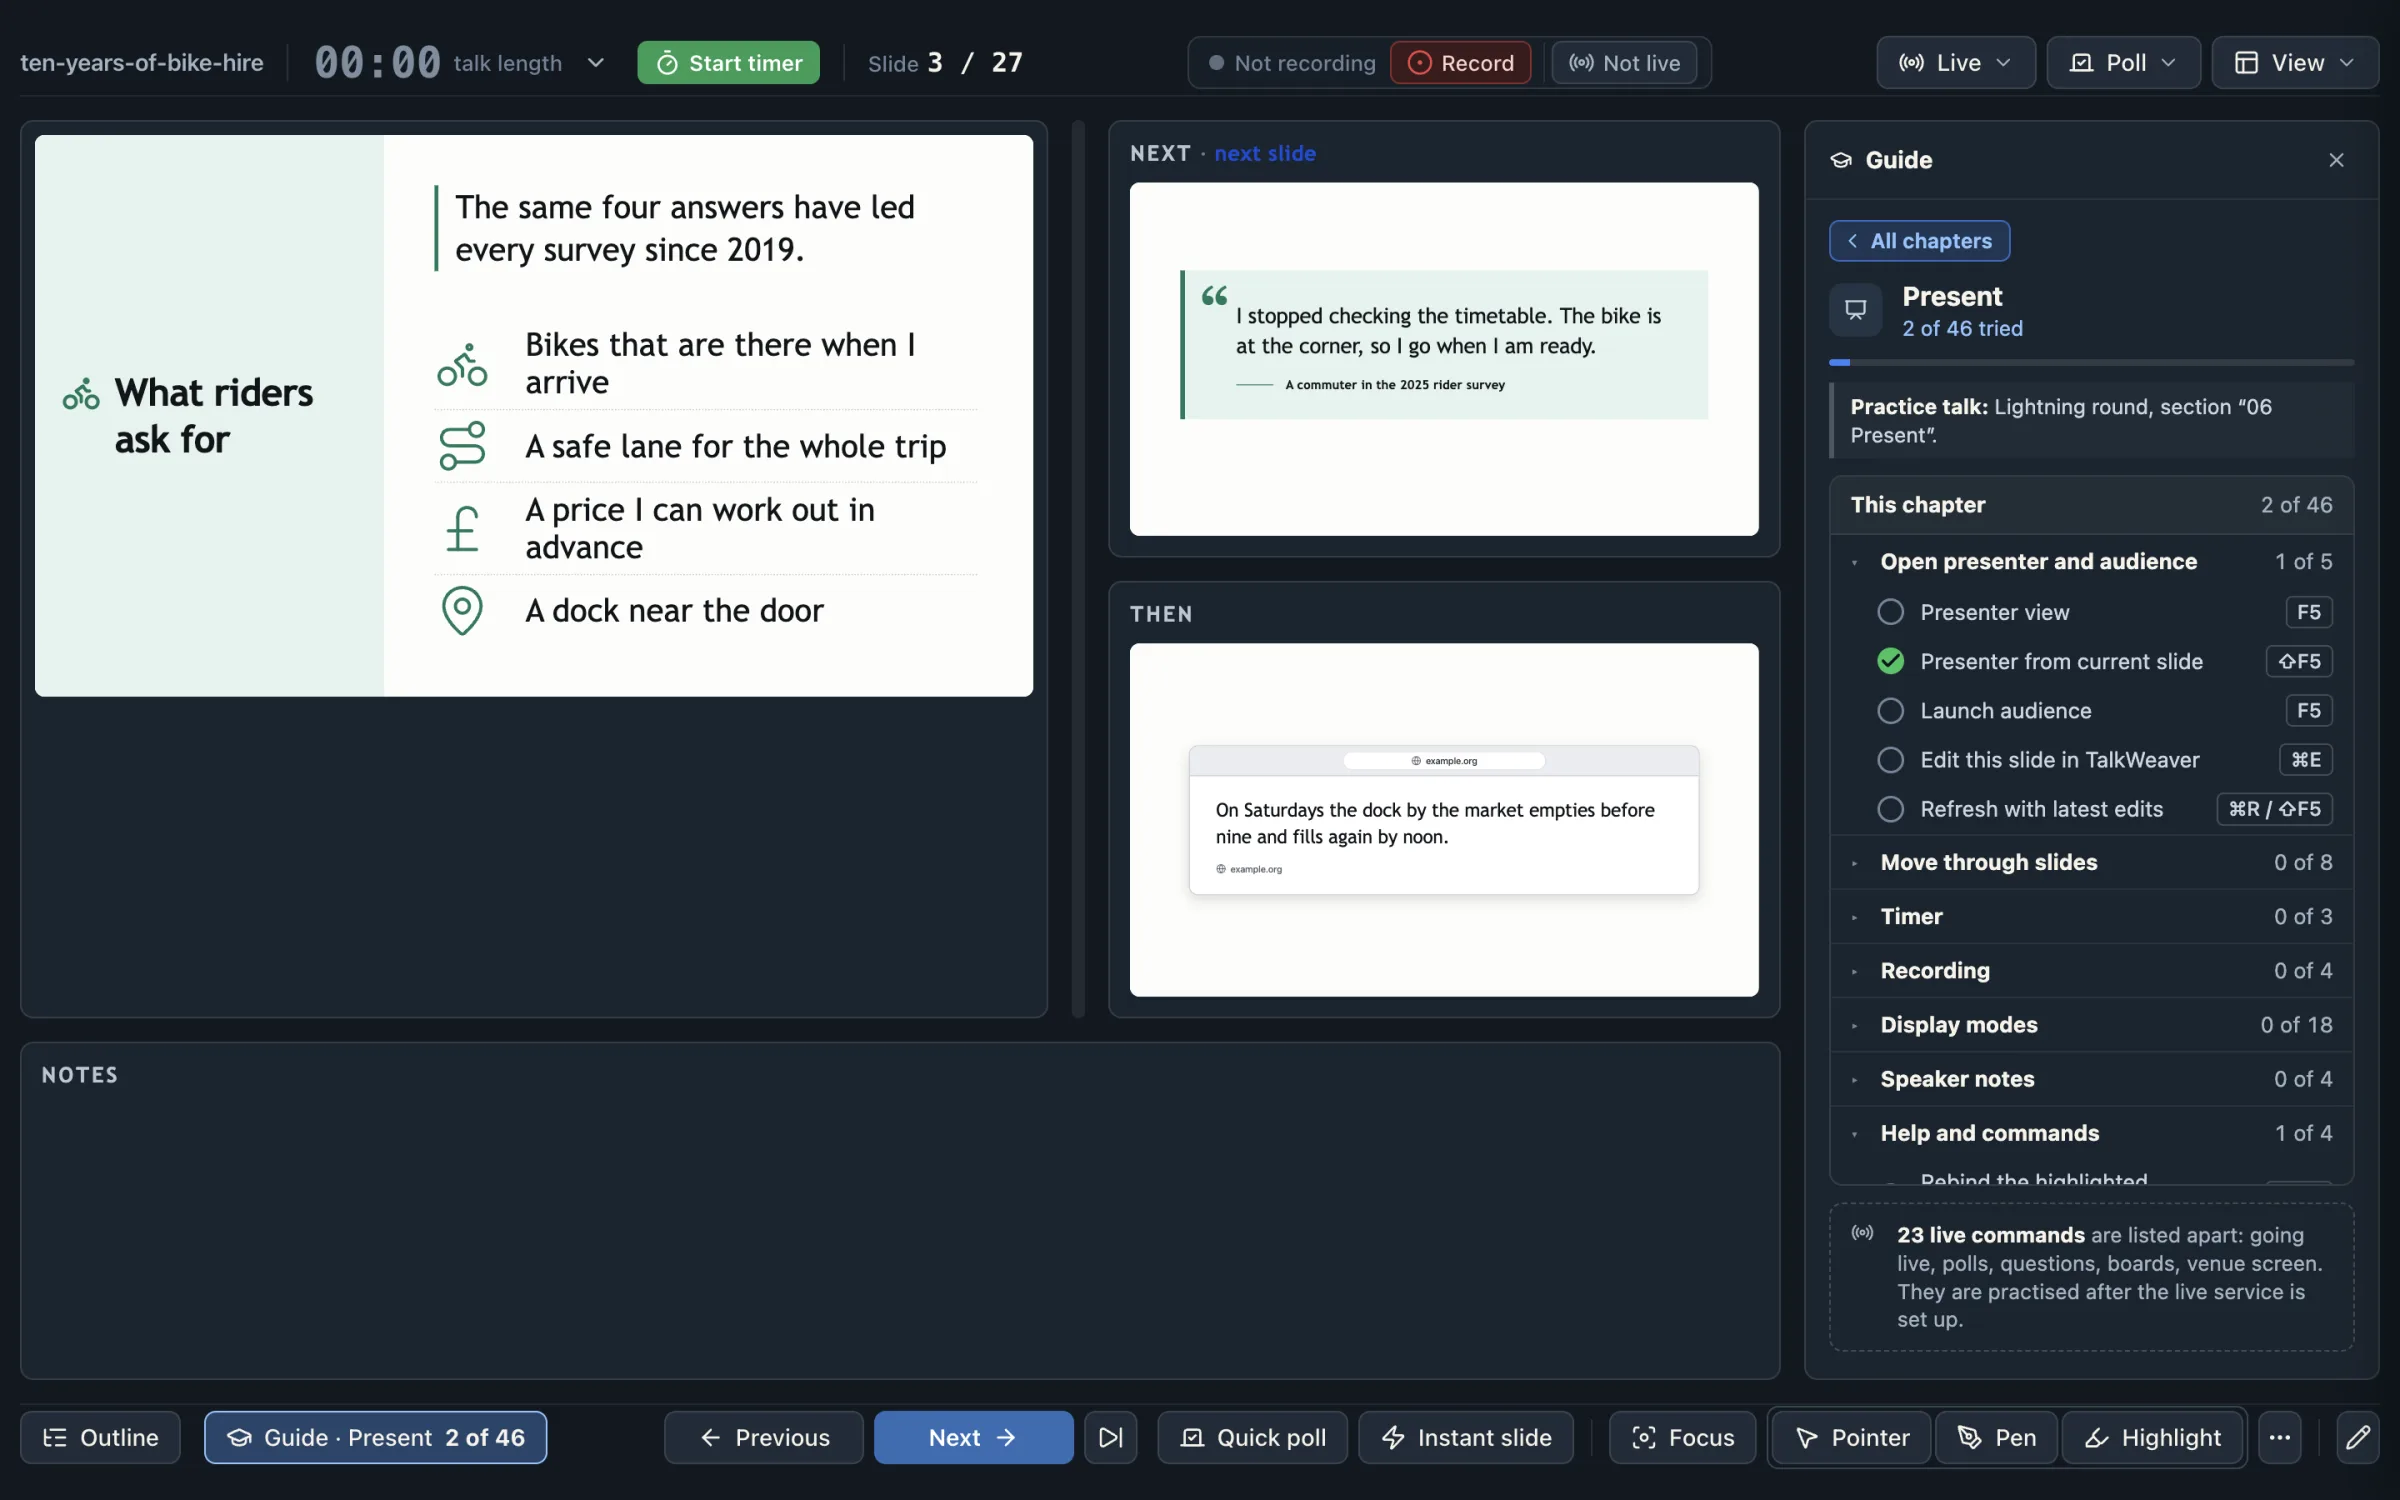Open the Live dropdown menu
2400x1500 pixels.
[1956, 62]
